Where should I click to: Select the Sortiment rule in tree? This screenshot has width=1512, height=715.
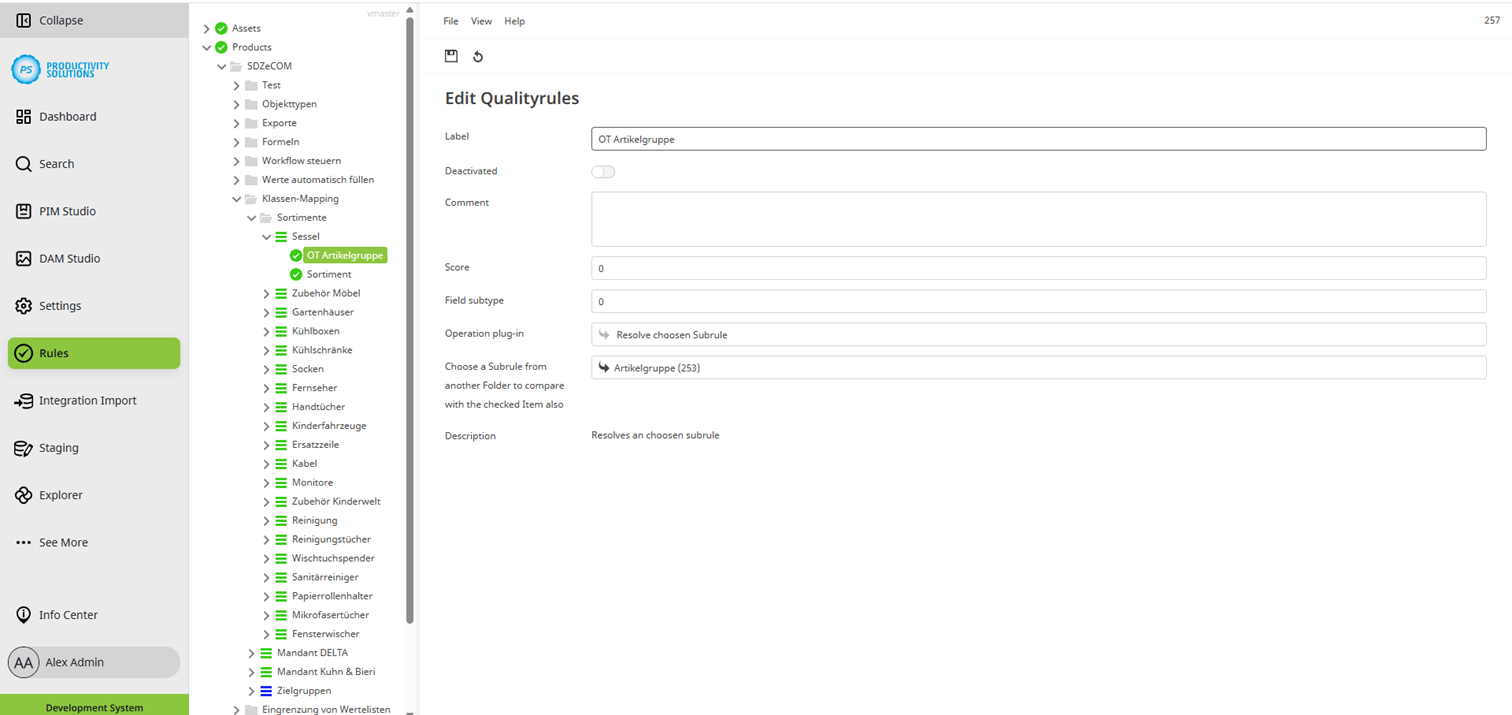pyautogui.click(x=328, y=275)
